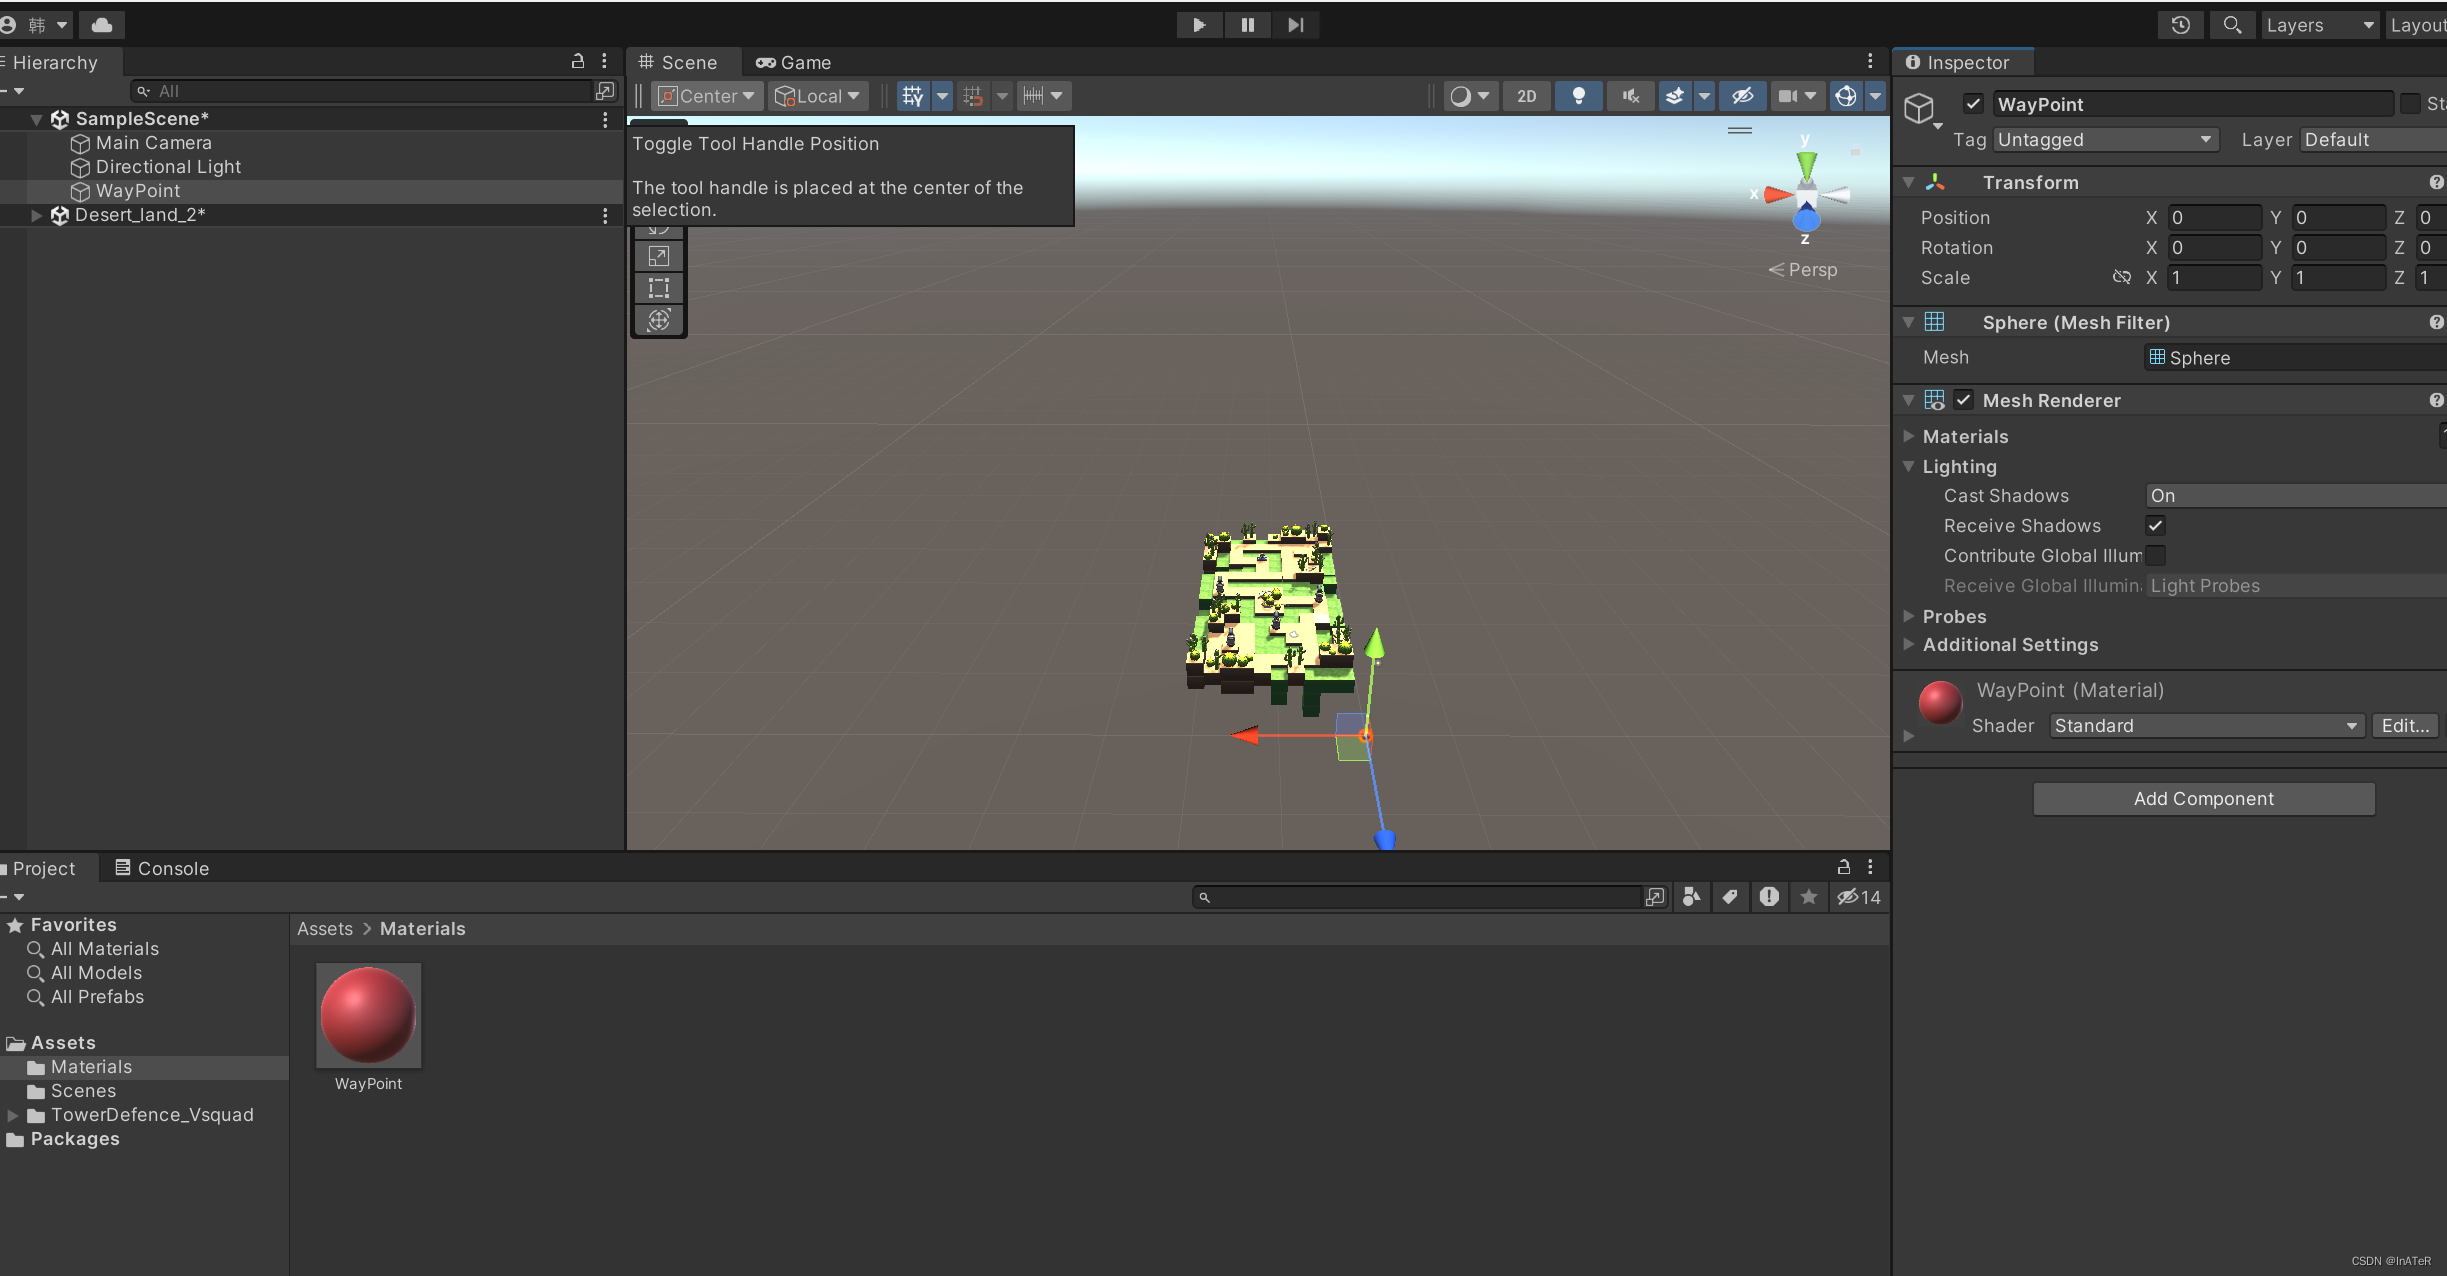Switch to the Game tab

793,62
